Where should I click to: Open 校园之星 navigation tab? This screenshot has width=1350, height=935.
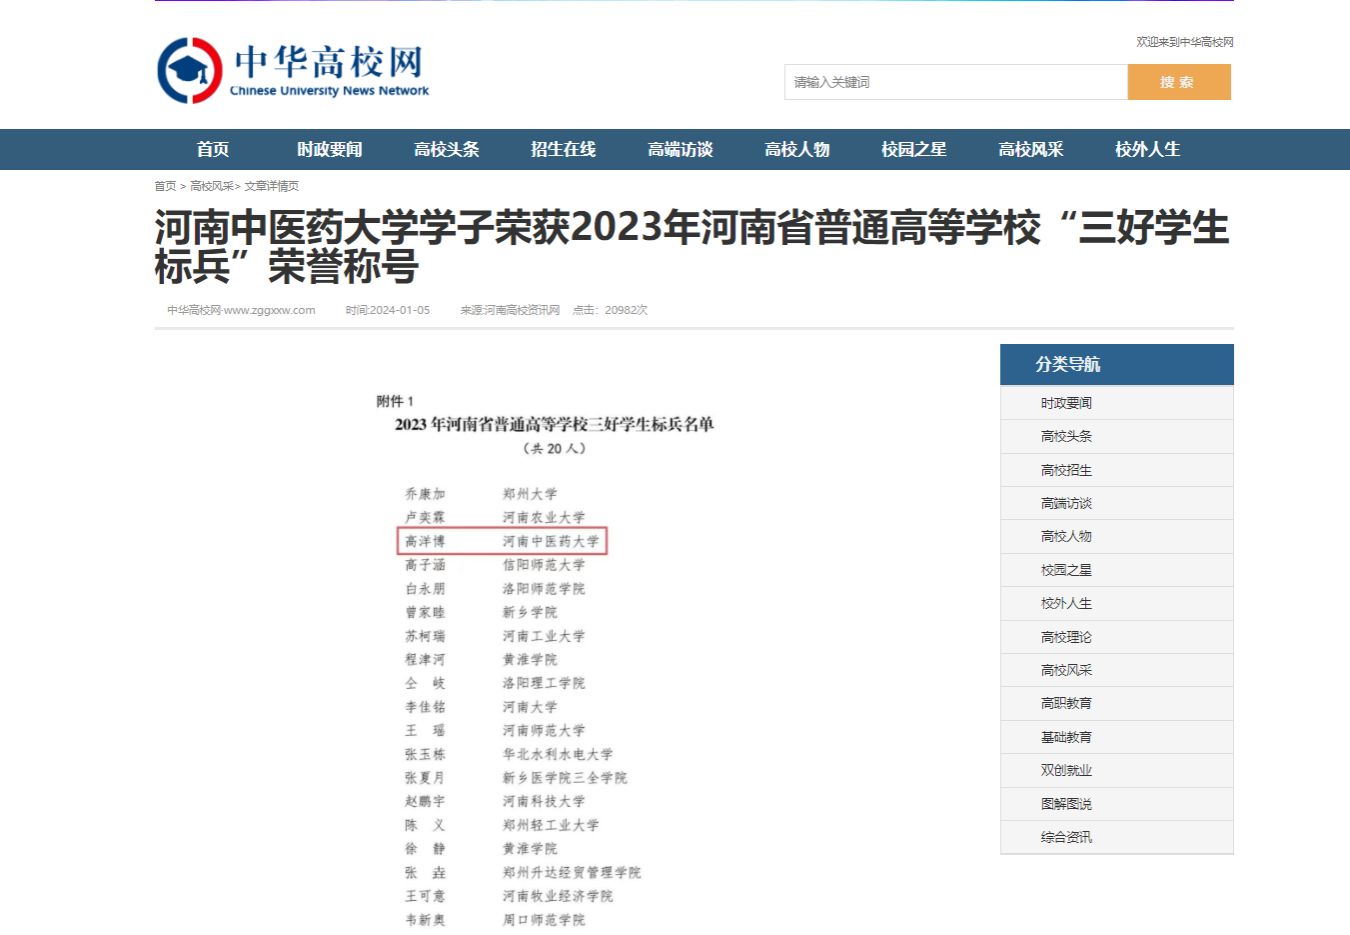(x=913, y=150)
